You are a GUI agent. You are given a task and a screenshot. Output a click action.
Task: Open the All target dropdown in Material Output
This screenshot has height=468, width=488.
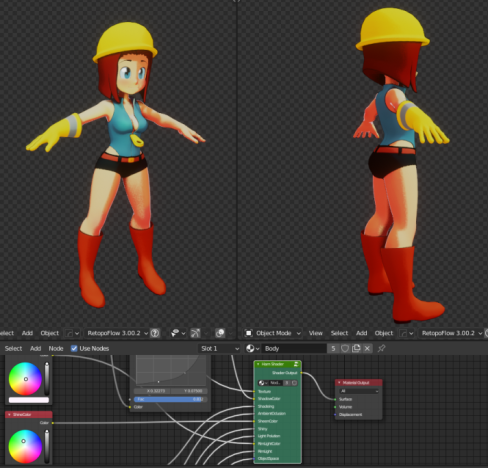(359, 391)
